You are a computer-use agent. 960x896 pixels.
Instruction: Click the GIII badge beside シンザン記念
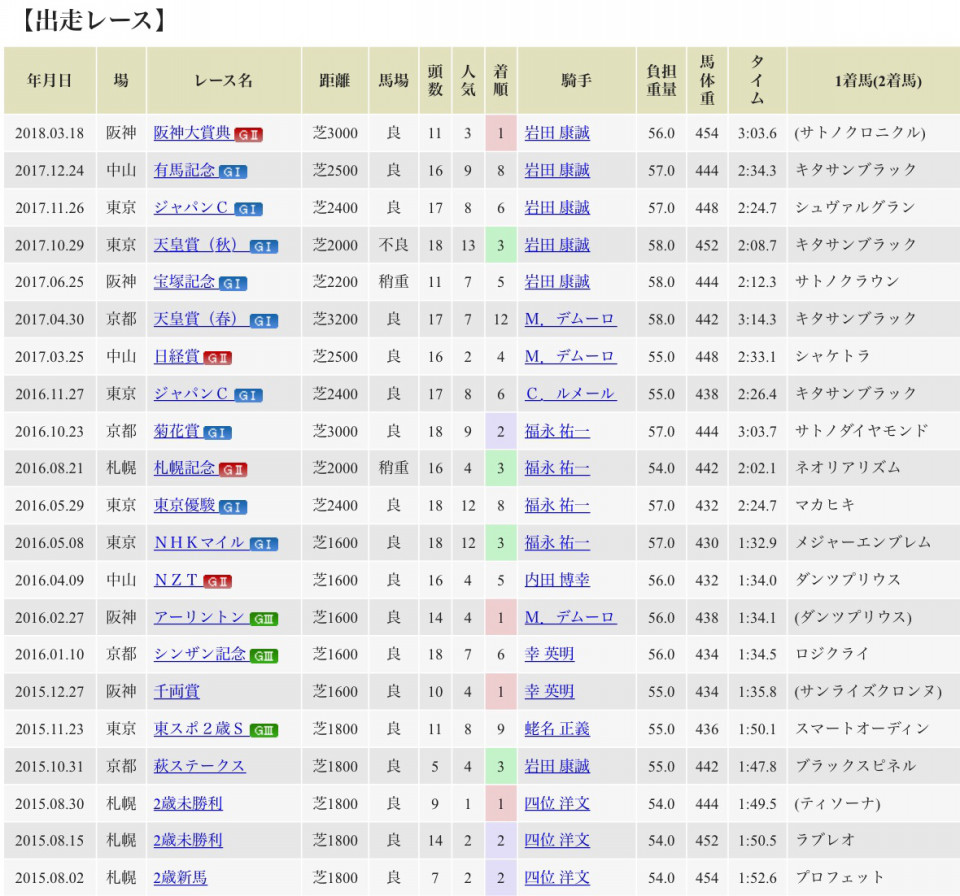[x=264, y=656]
